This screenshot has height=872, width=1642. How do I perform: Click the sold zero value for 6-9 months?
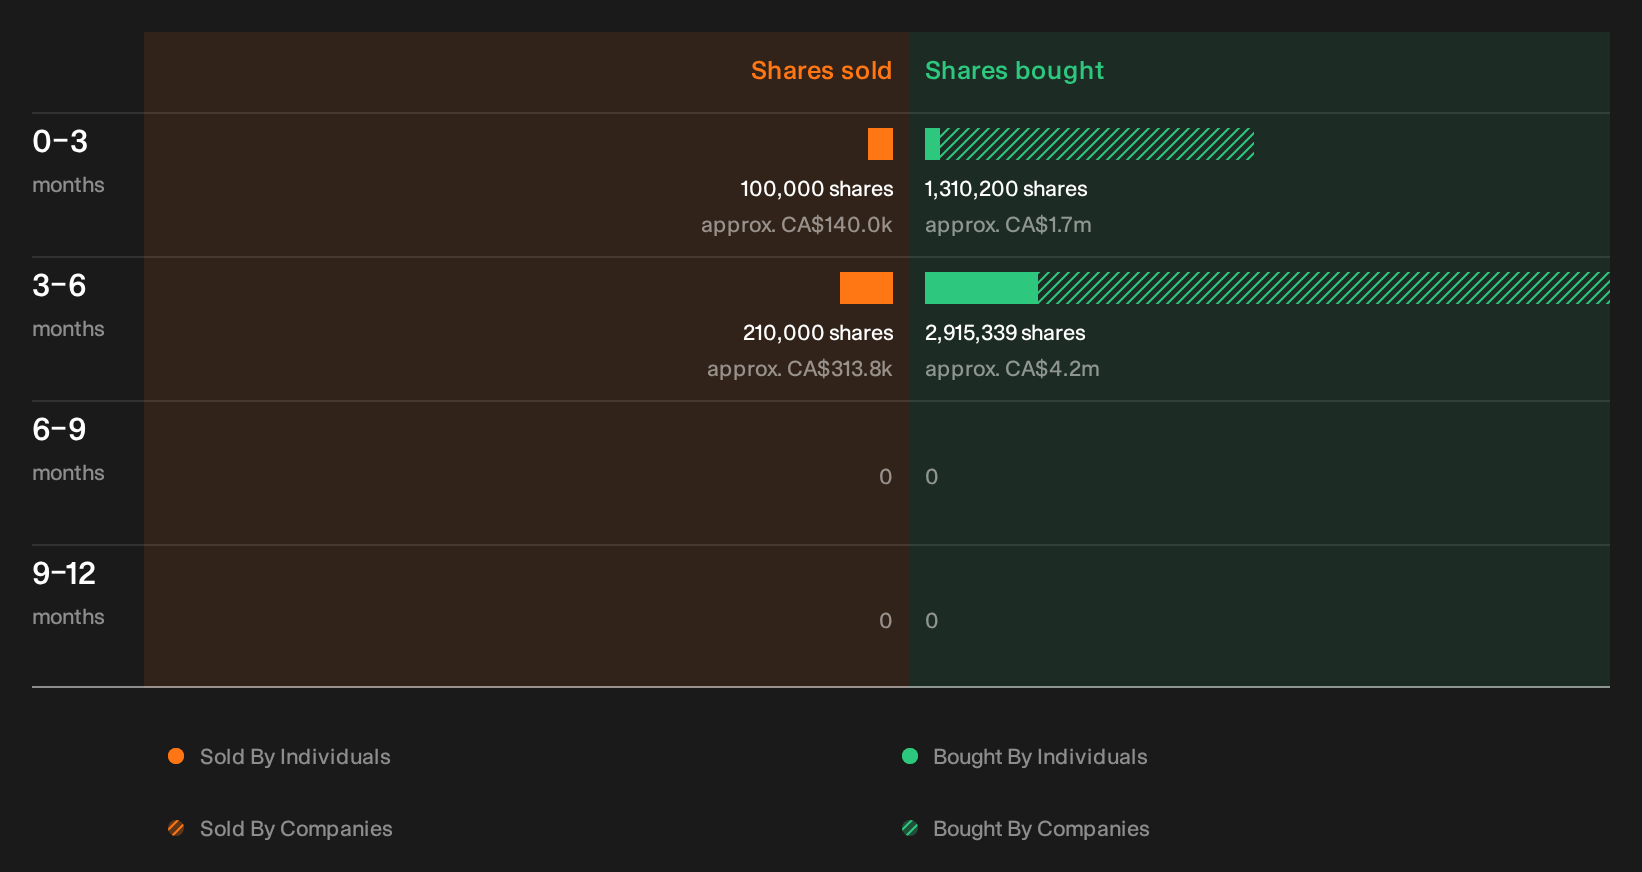885,477
